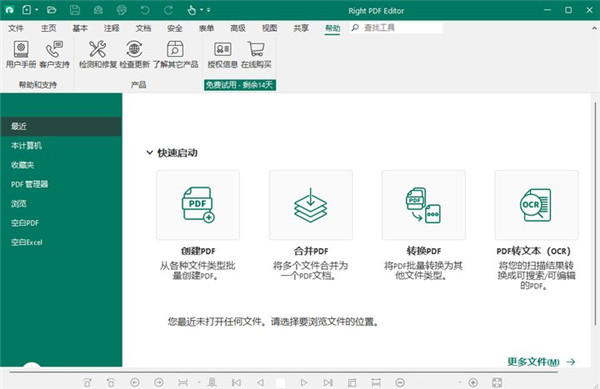The height and width of the screenshot is (389, 600).
Task: Go to the previous page
Action: click(x=261, y=382)
